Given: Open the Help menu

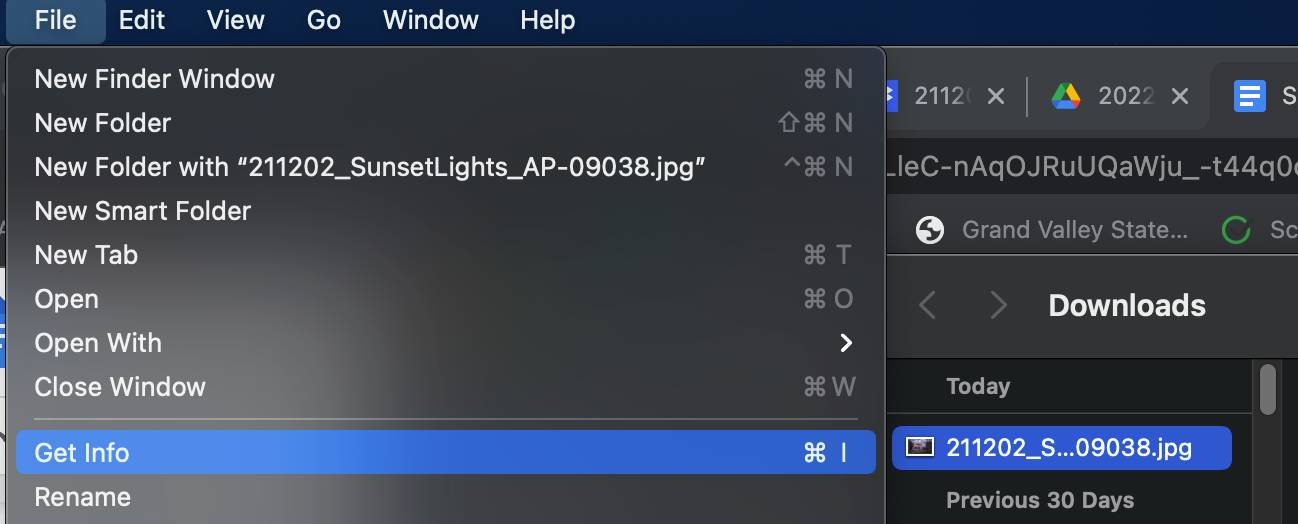Looking at the screenshot, I should pyautogui.click(x=547, y=19).
